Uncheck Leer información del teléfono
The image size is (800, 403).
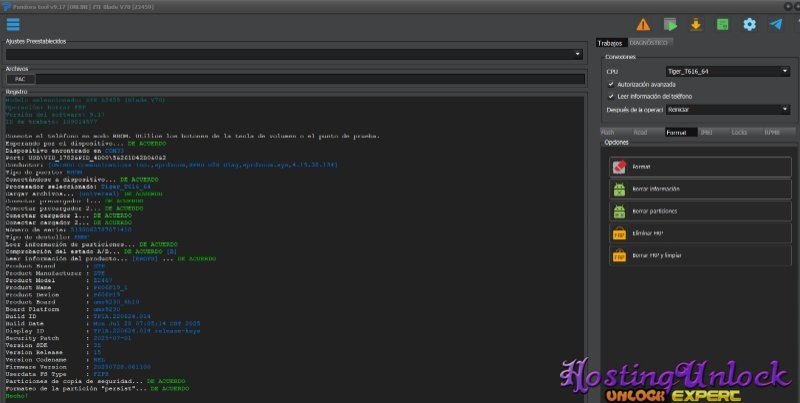tap(610, 96)
